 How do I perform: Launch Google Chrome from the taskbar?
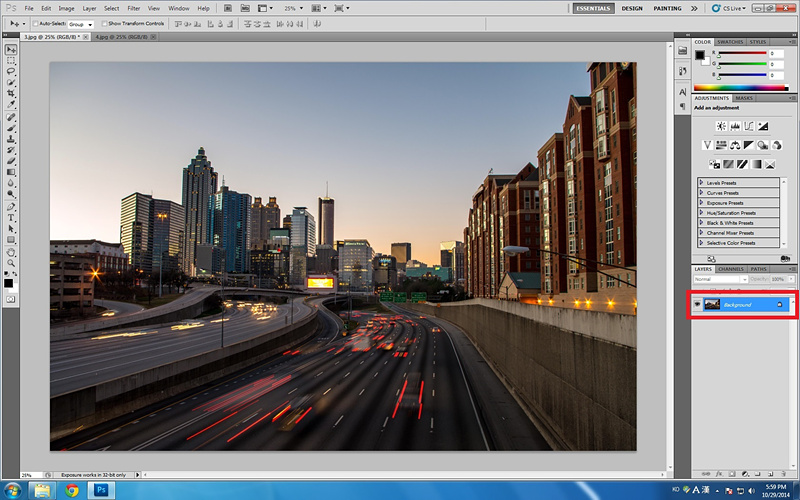tap(72, 490)
